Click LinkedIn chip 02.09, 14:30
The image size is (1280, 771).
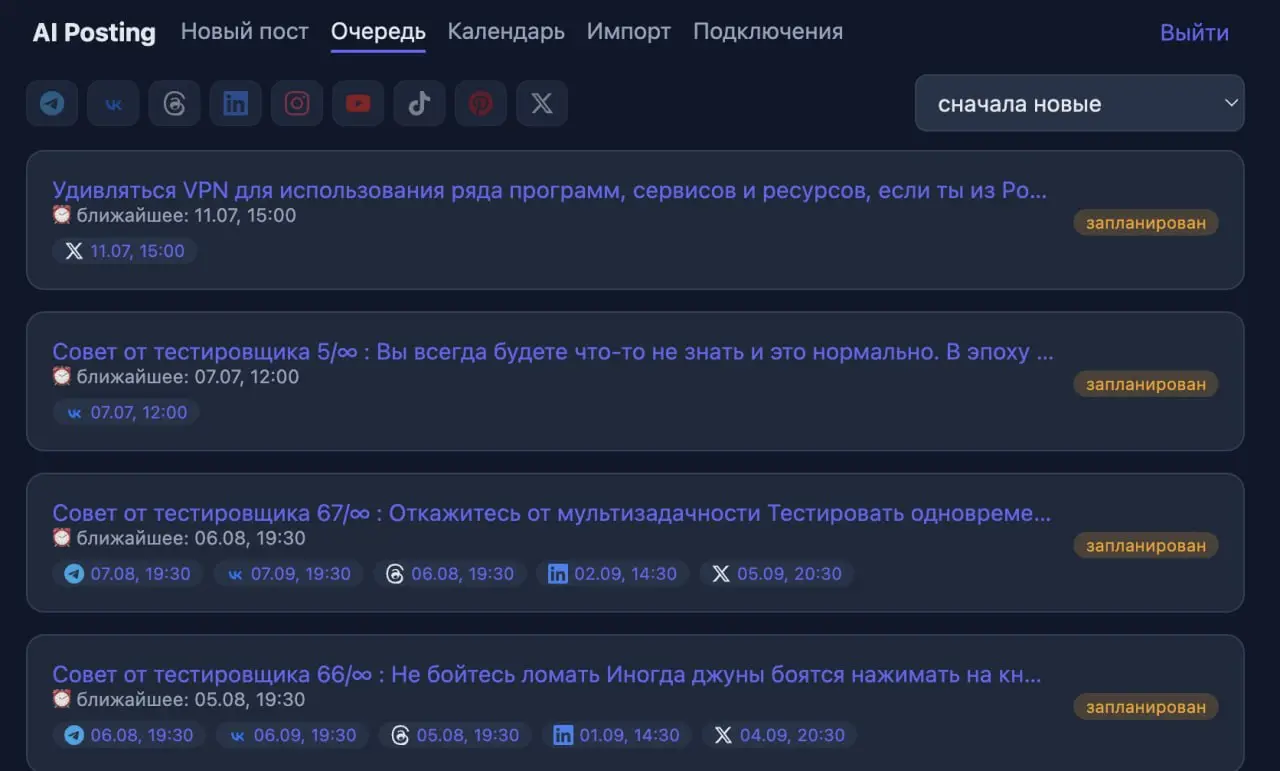[613, 574]
